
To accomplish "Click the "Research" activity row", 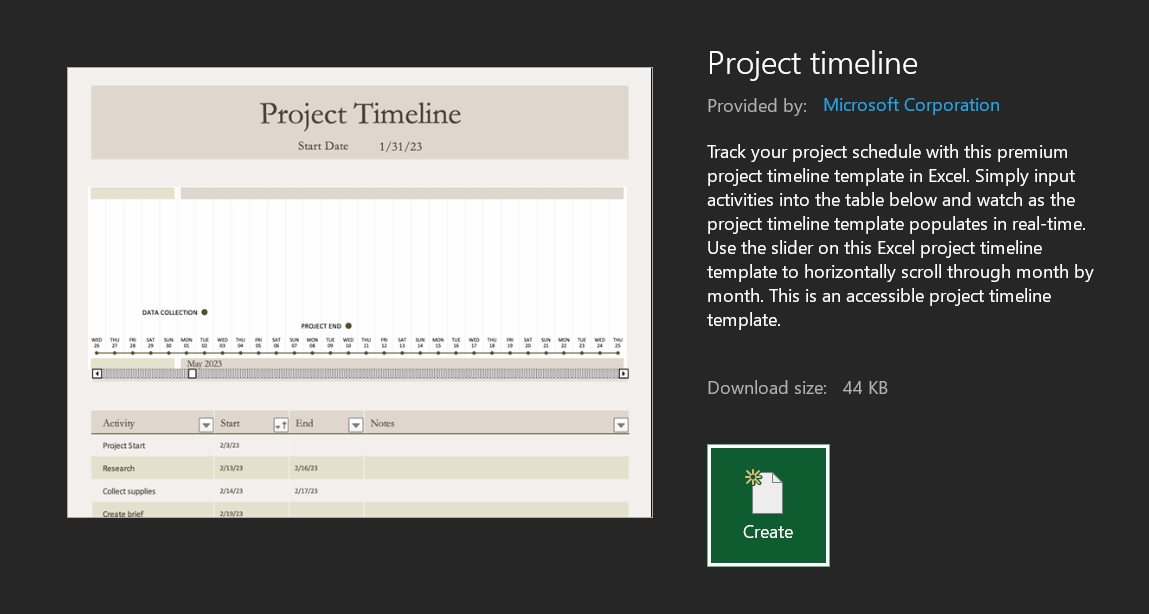I will click(360, 468).
